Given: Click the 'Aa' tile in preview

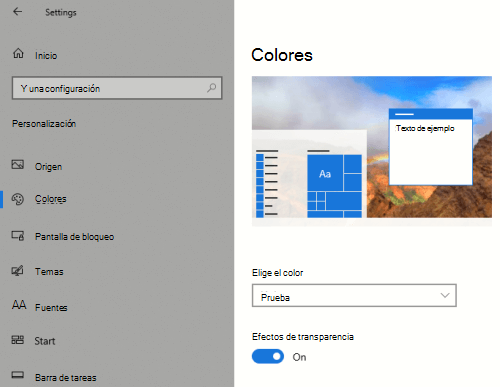Looking at the screenshot, I should click(325, 173).
